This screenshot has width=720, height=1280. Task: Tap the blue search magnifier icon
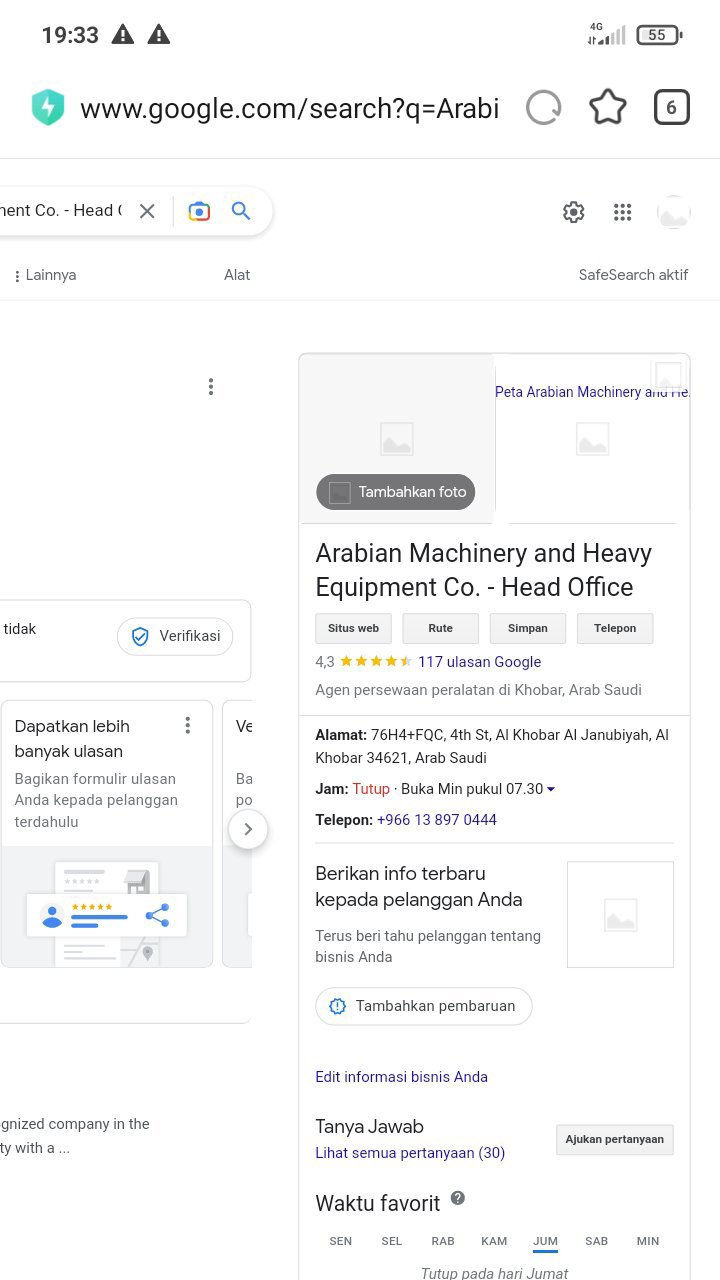[x=241, y=211]
